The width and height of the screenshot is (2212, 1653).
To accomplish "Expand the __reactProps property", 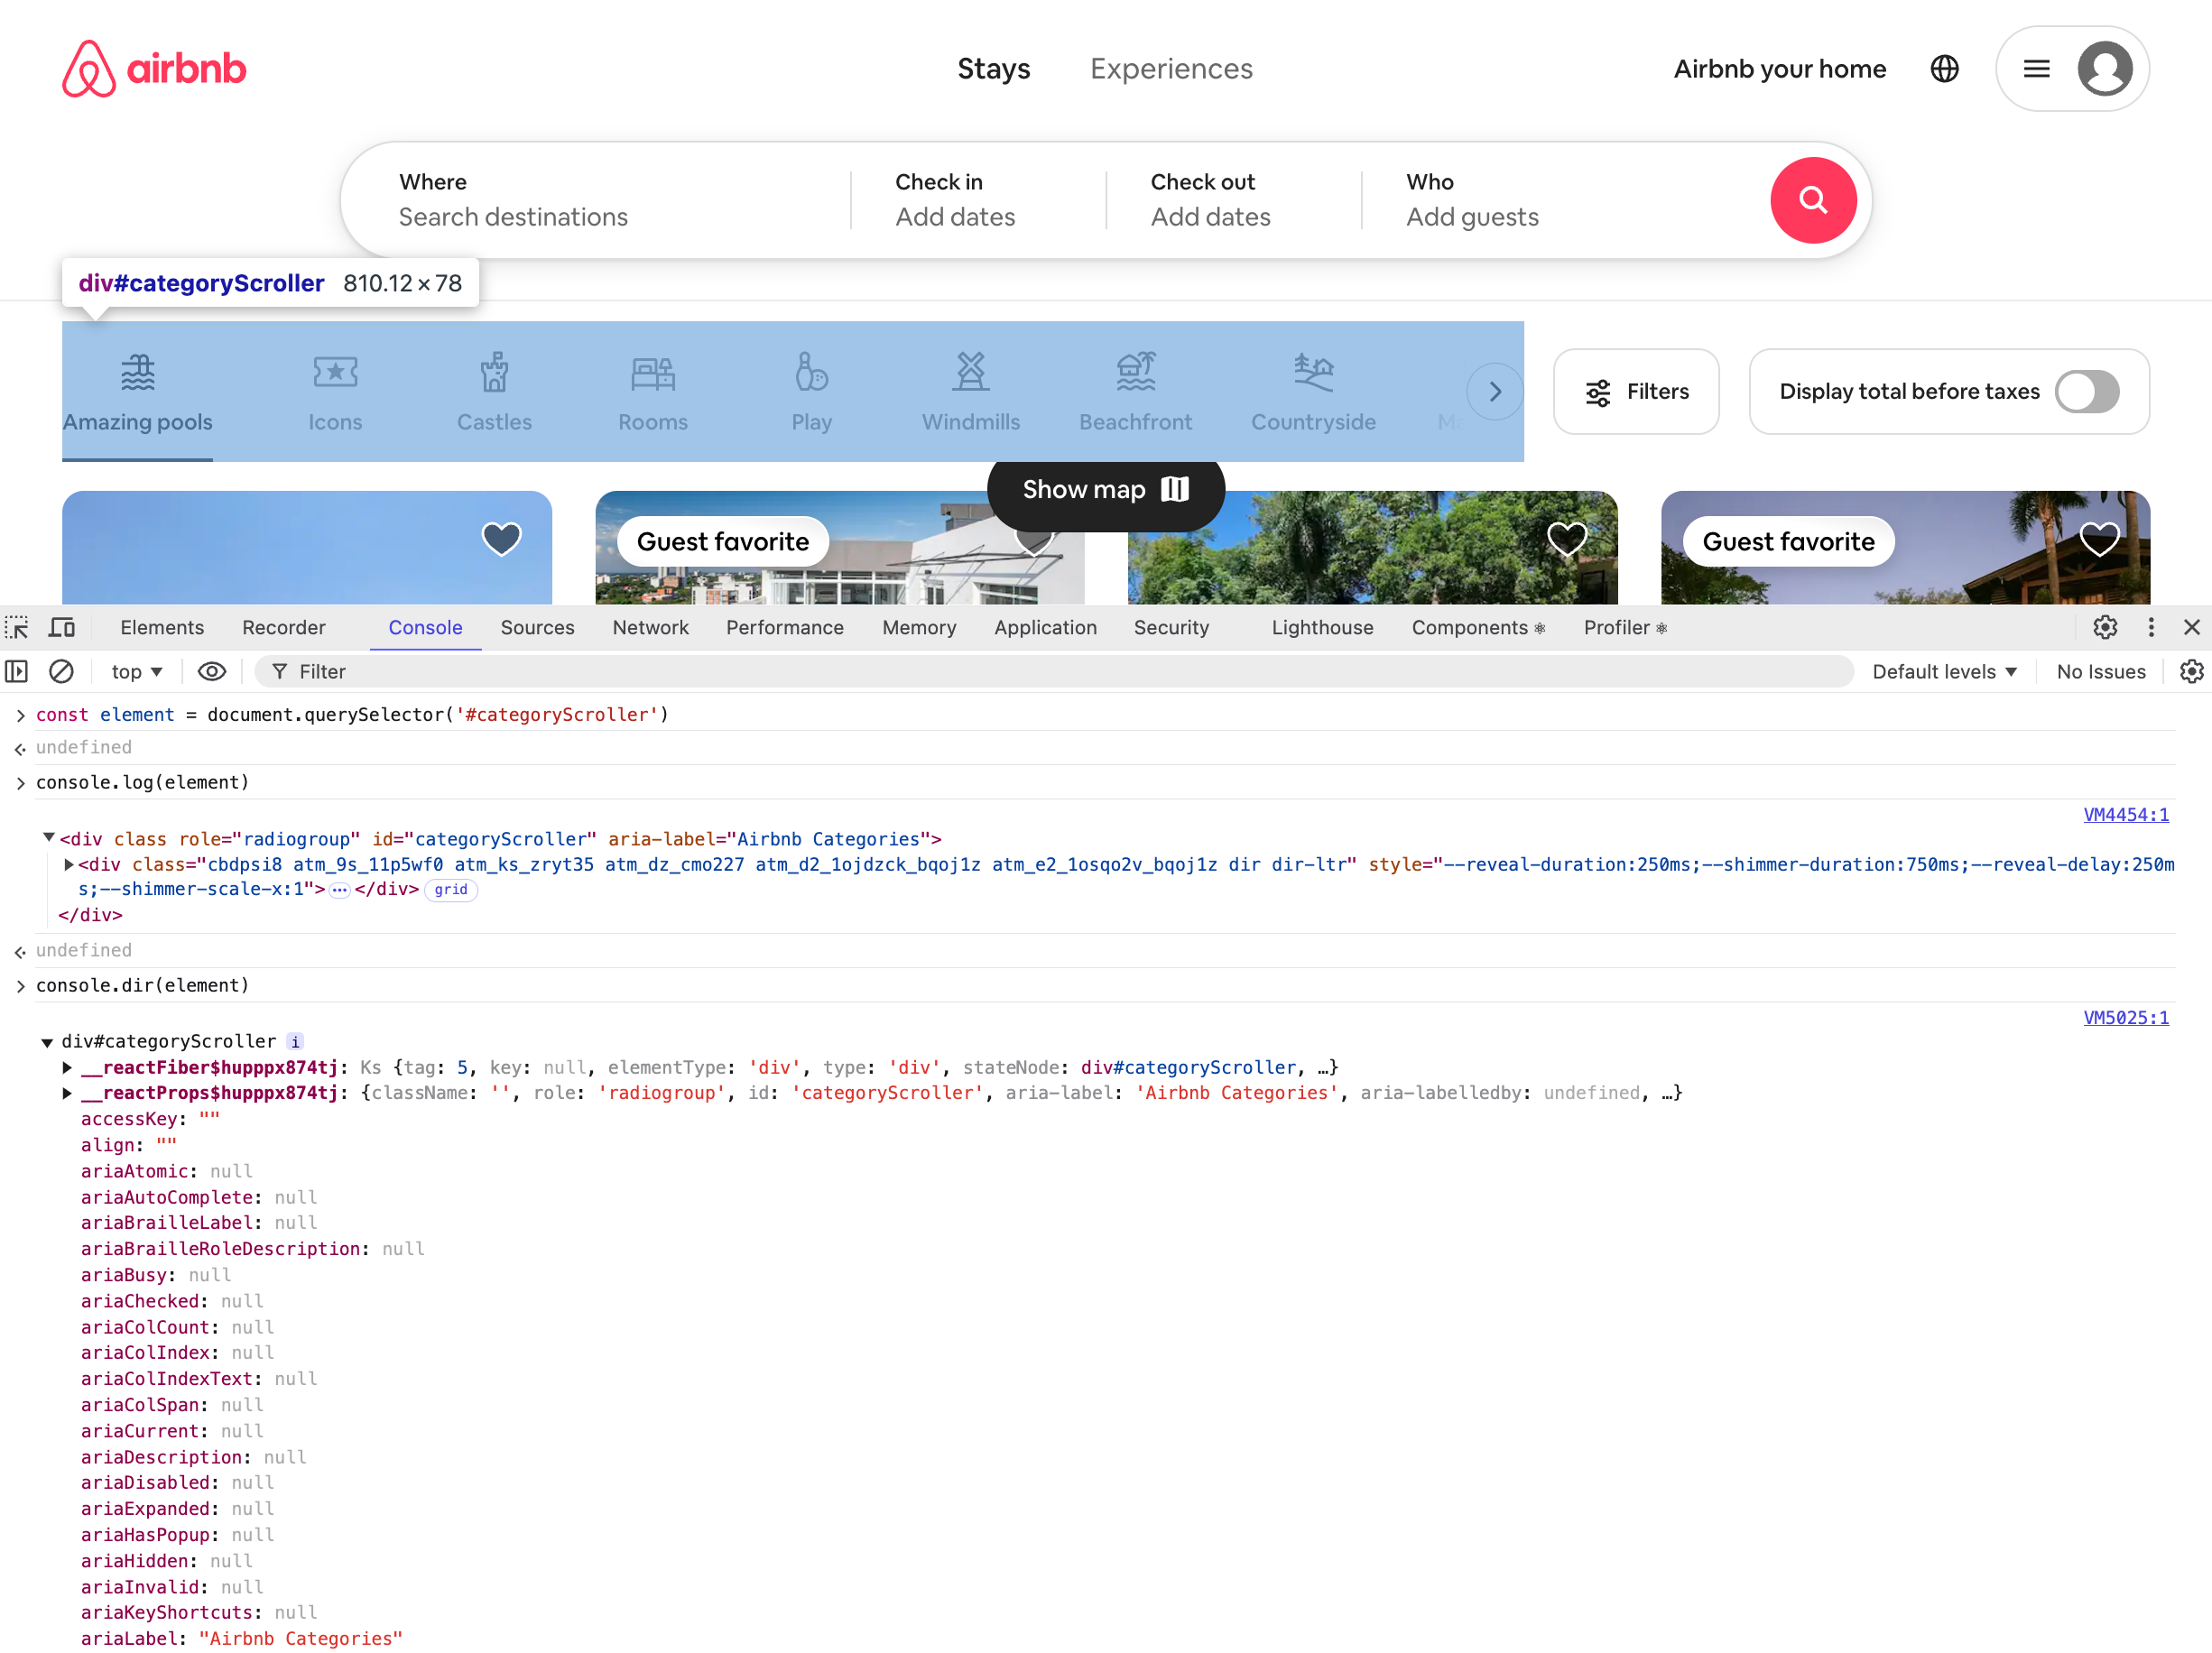I will pos(67,1093).
